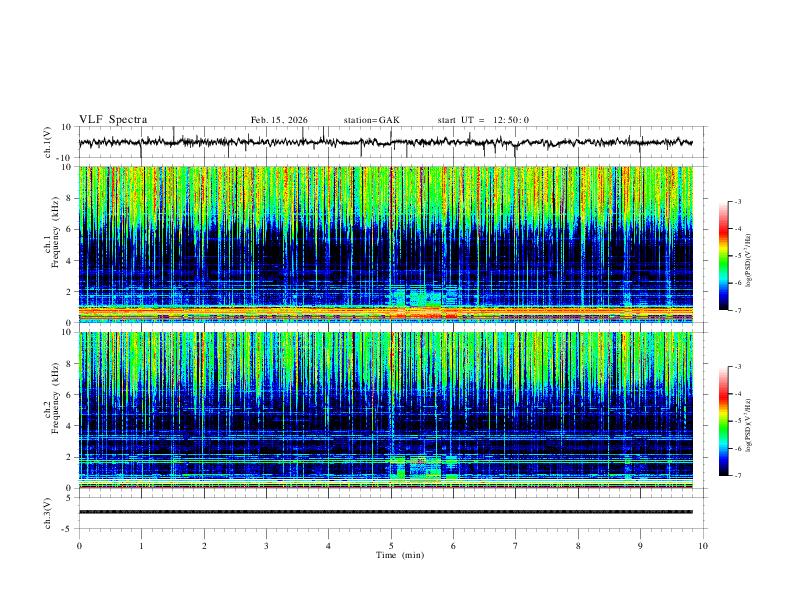Image resolution: width=792 pixels, height=612 pixels.
Task: Click the ch.1 voltage waveform trace
Action: (385, 142)
